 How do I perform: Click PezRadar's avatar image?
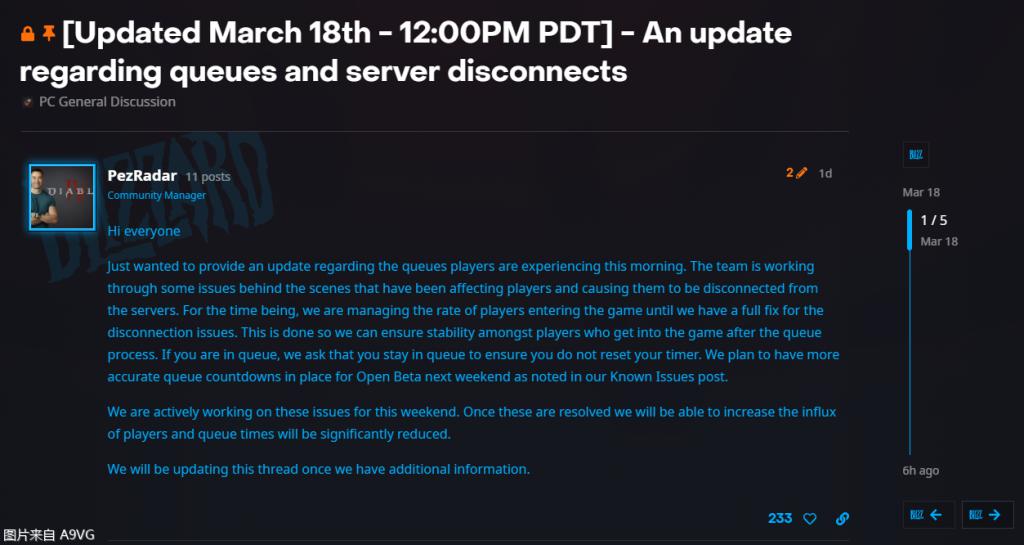pyautogui.click(x=62, y=197)
